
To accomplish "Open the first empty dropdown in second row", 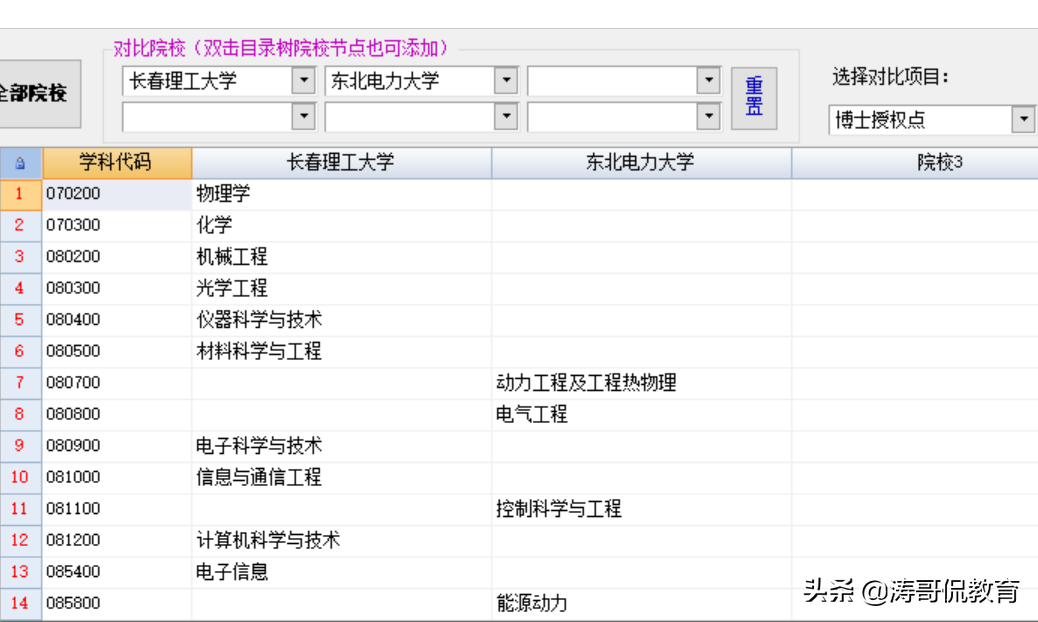I will [303, 116].
